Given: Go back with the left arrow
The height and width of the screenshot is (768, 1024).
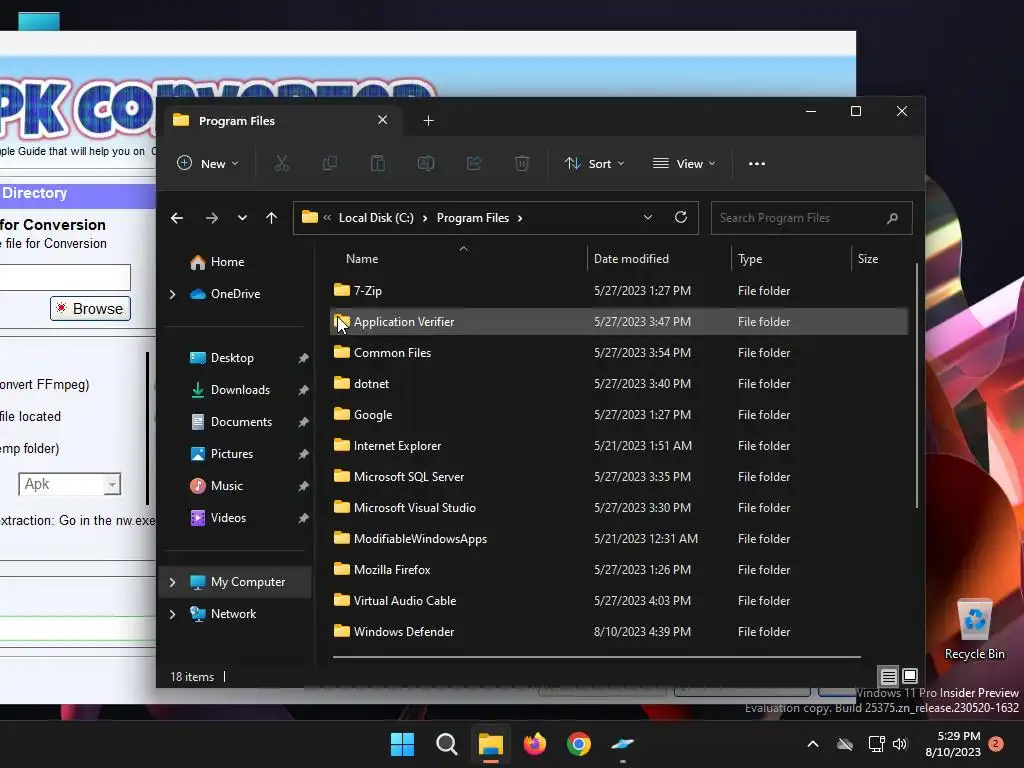Looking at the screenshot, I should tap(177, 218).
